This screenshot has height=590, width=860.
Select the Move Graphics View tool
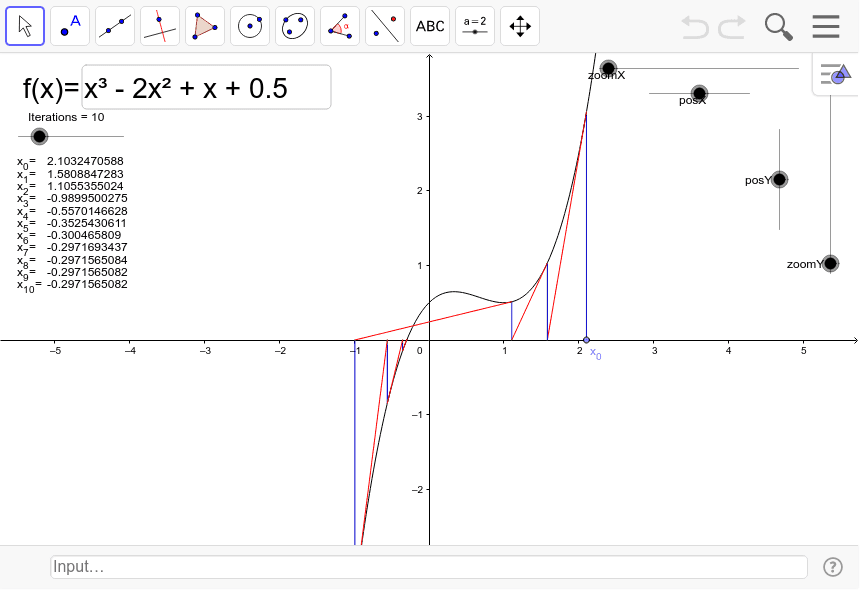click(520, 26)
